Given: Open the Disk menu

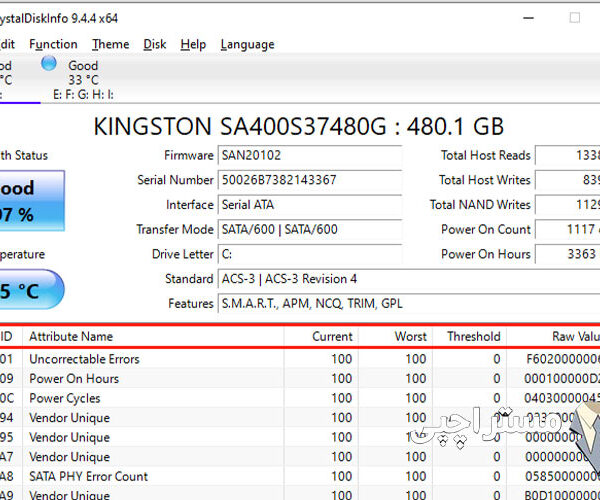Looking at the screenshot, I should pyautogui.click(x=155, y=44).
